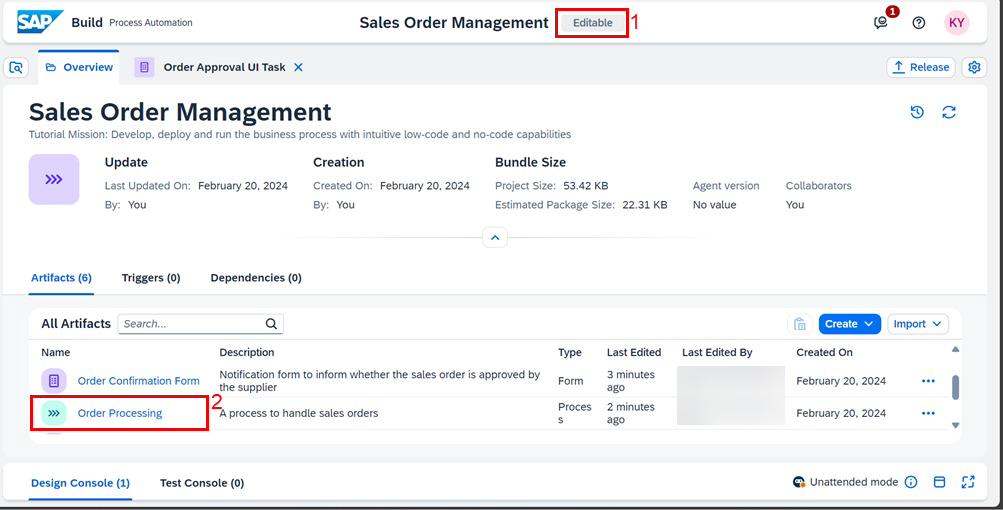This screenshot has height=510, width=1003.
Task: Click the Description column header
Action: tap(246, 353)
